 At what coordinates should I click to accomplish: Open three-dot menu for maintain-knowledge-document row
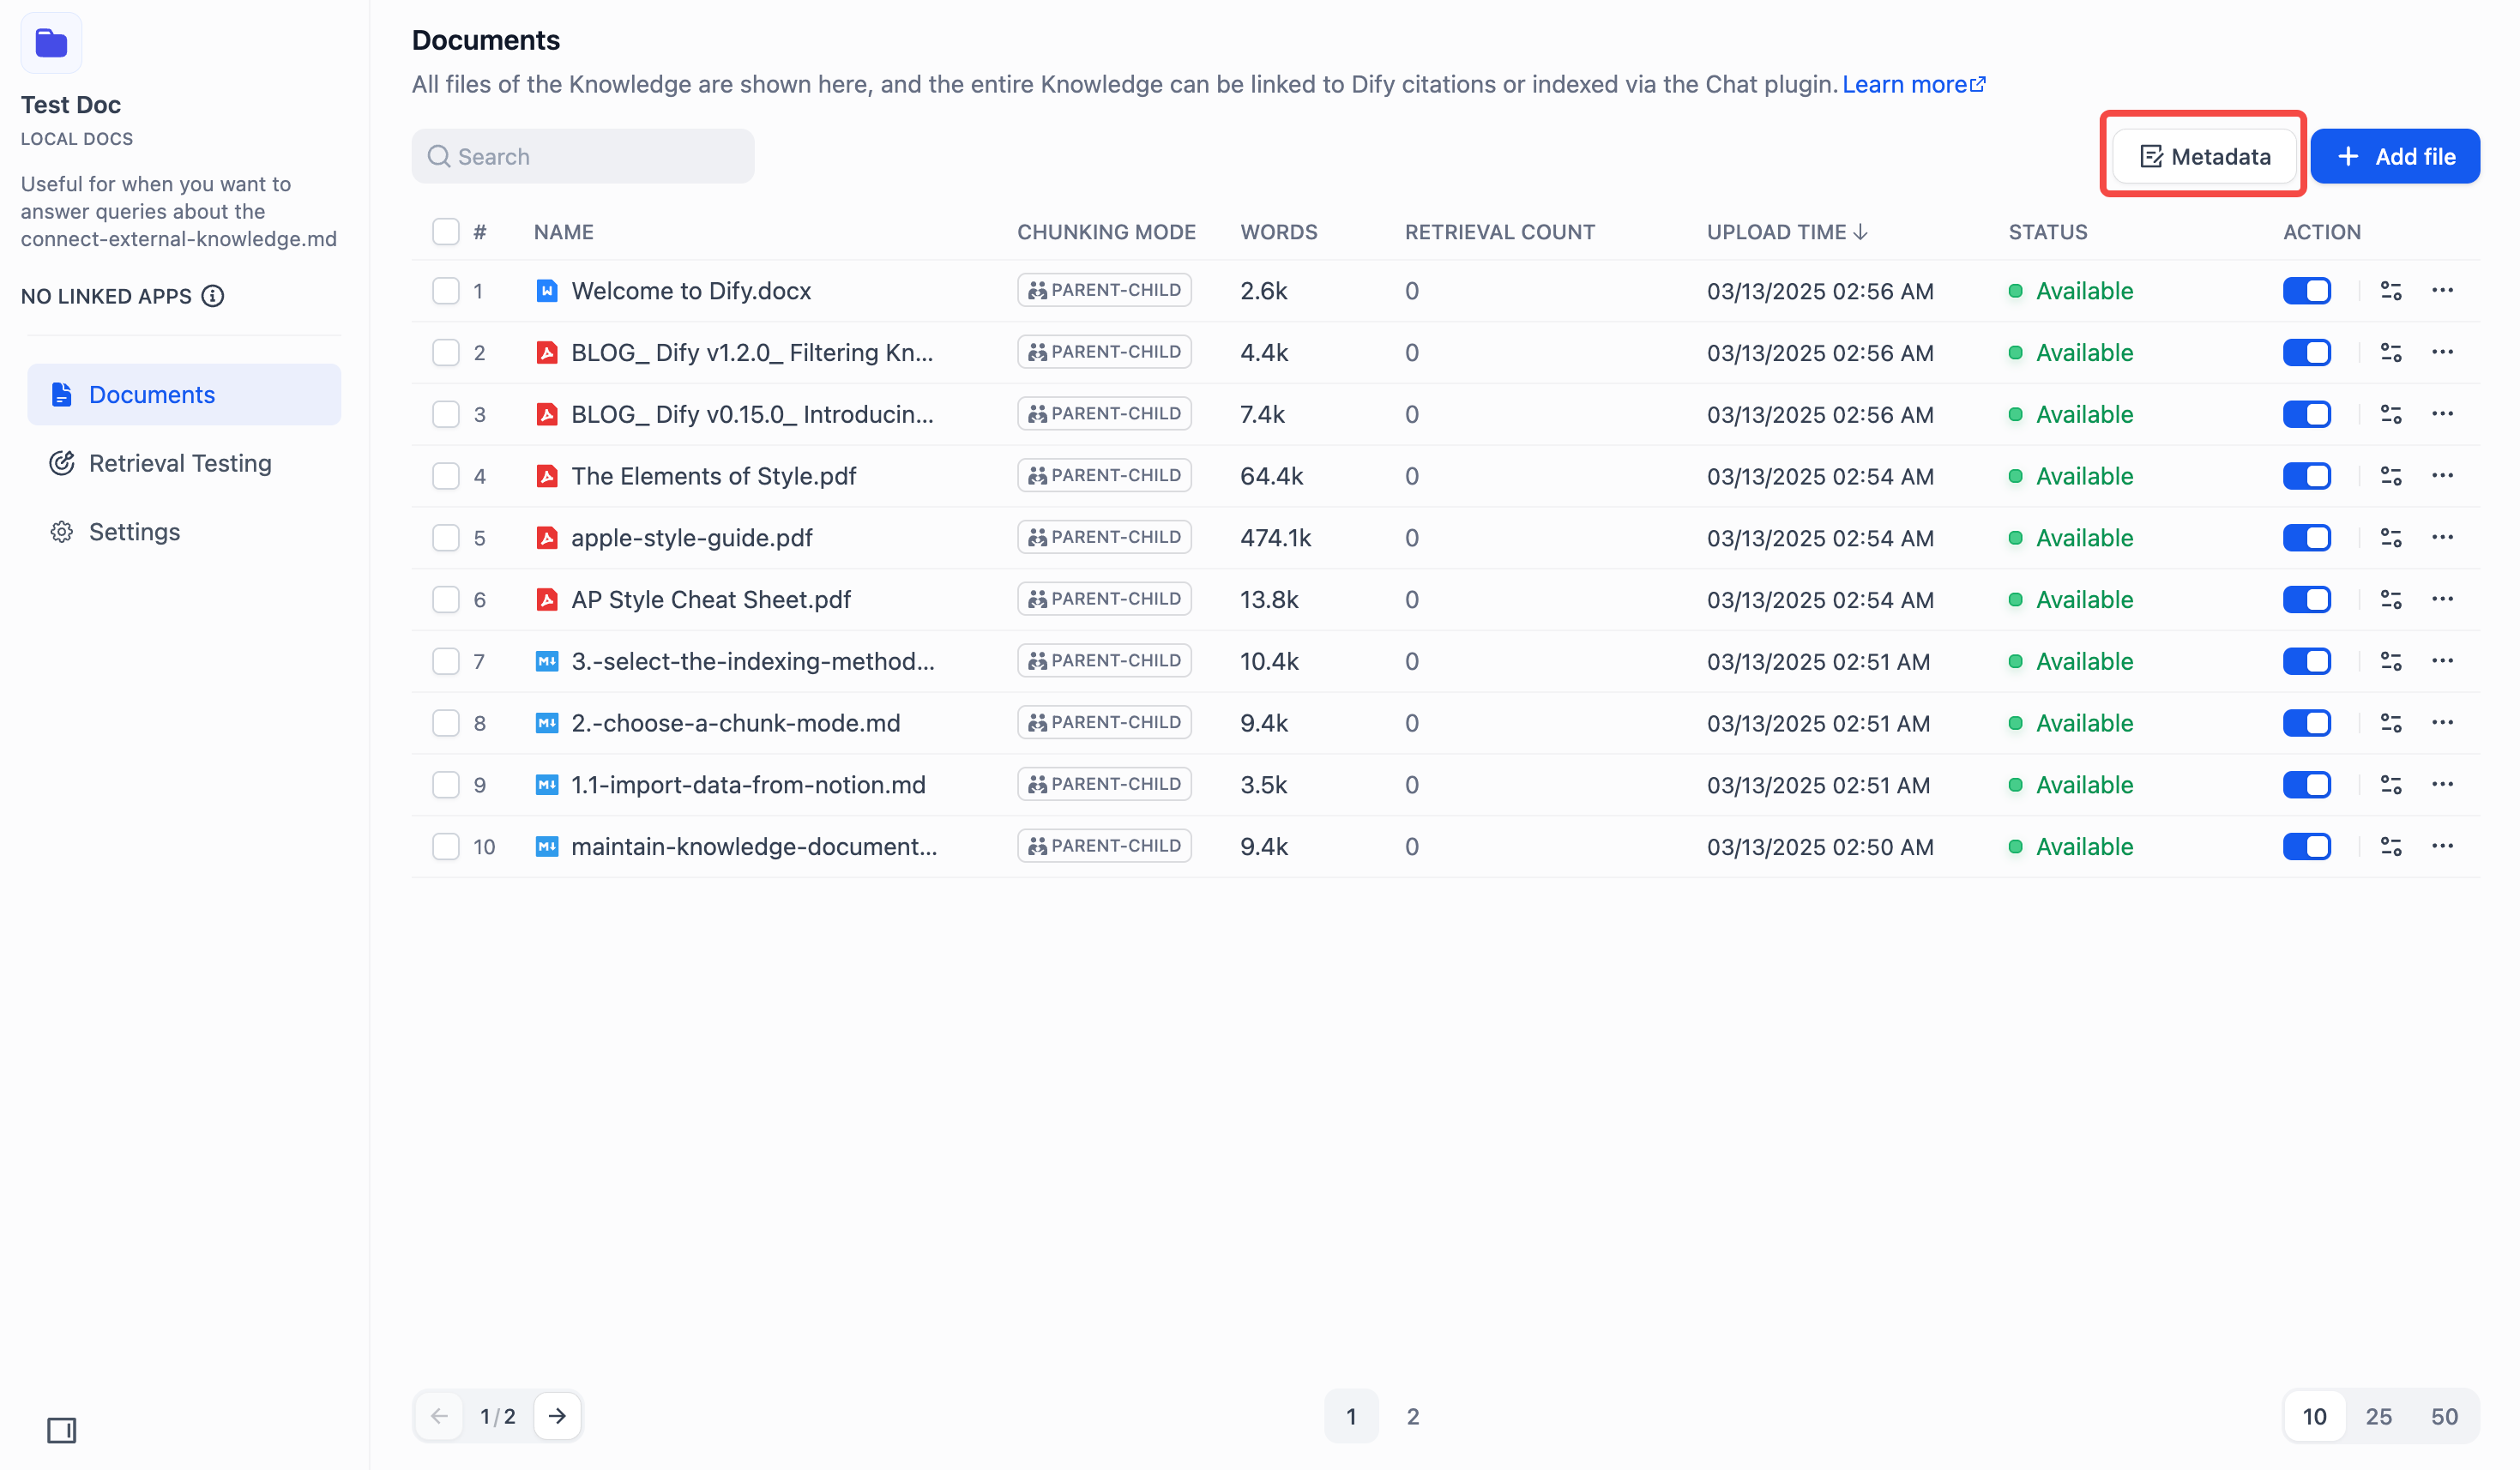(2442, 846)
